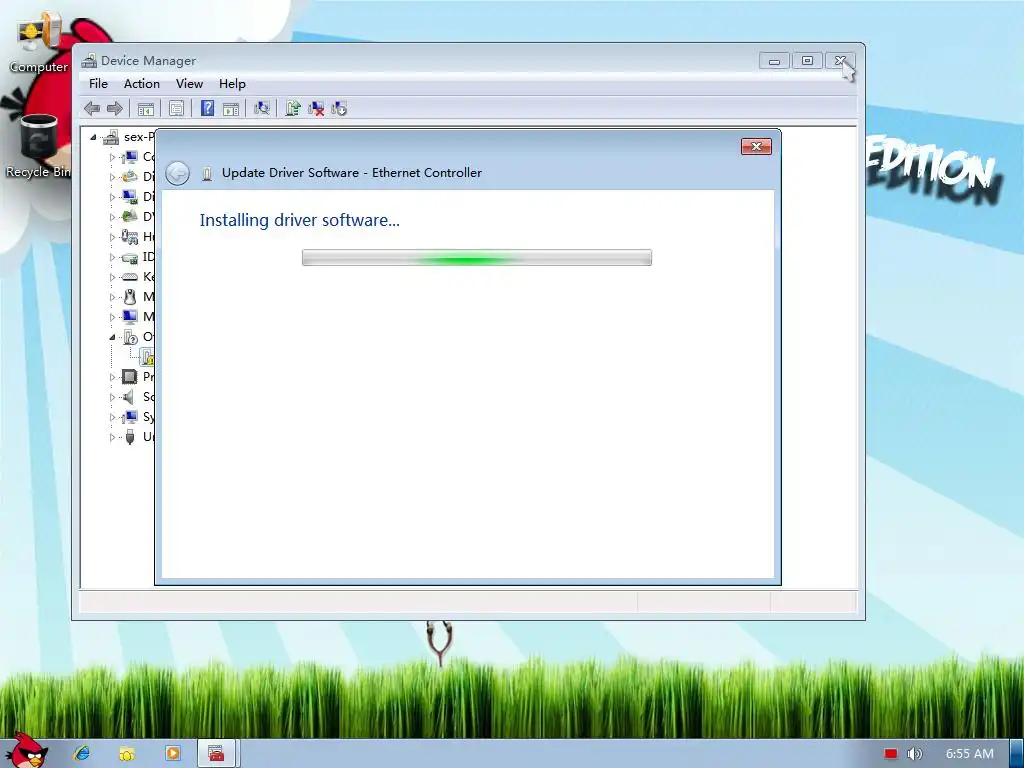Click the blue question mark Help icon
This screenshot has width=1024, height=768.
tap(207, 108)
